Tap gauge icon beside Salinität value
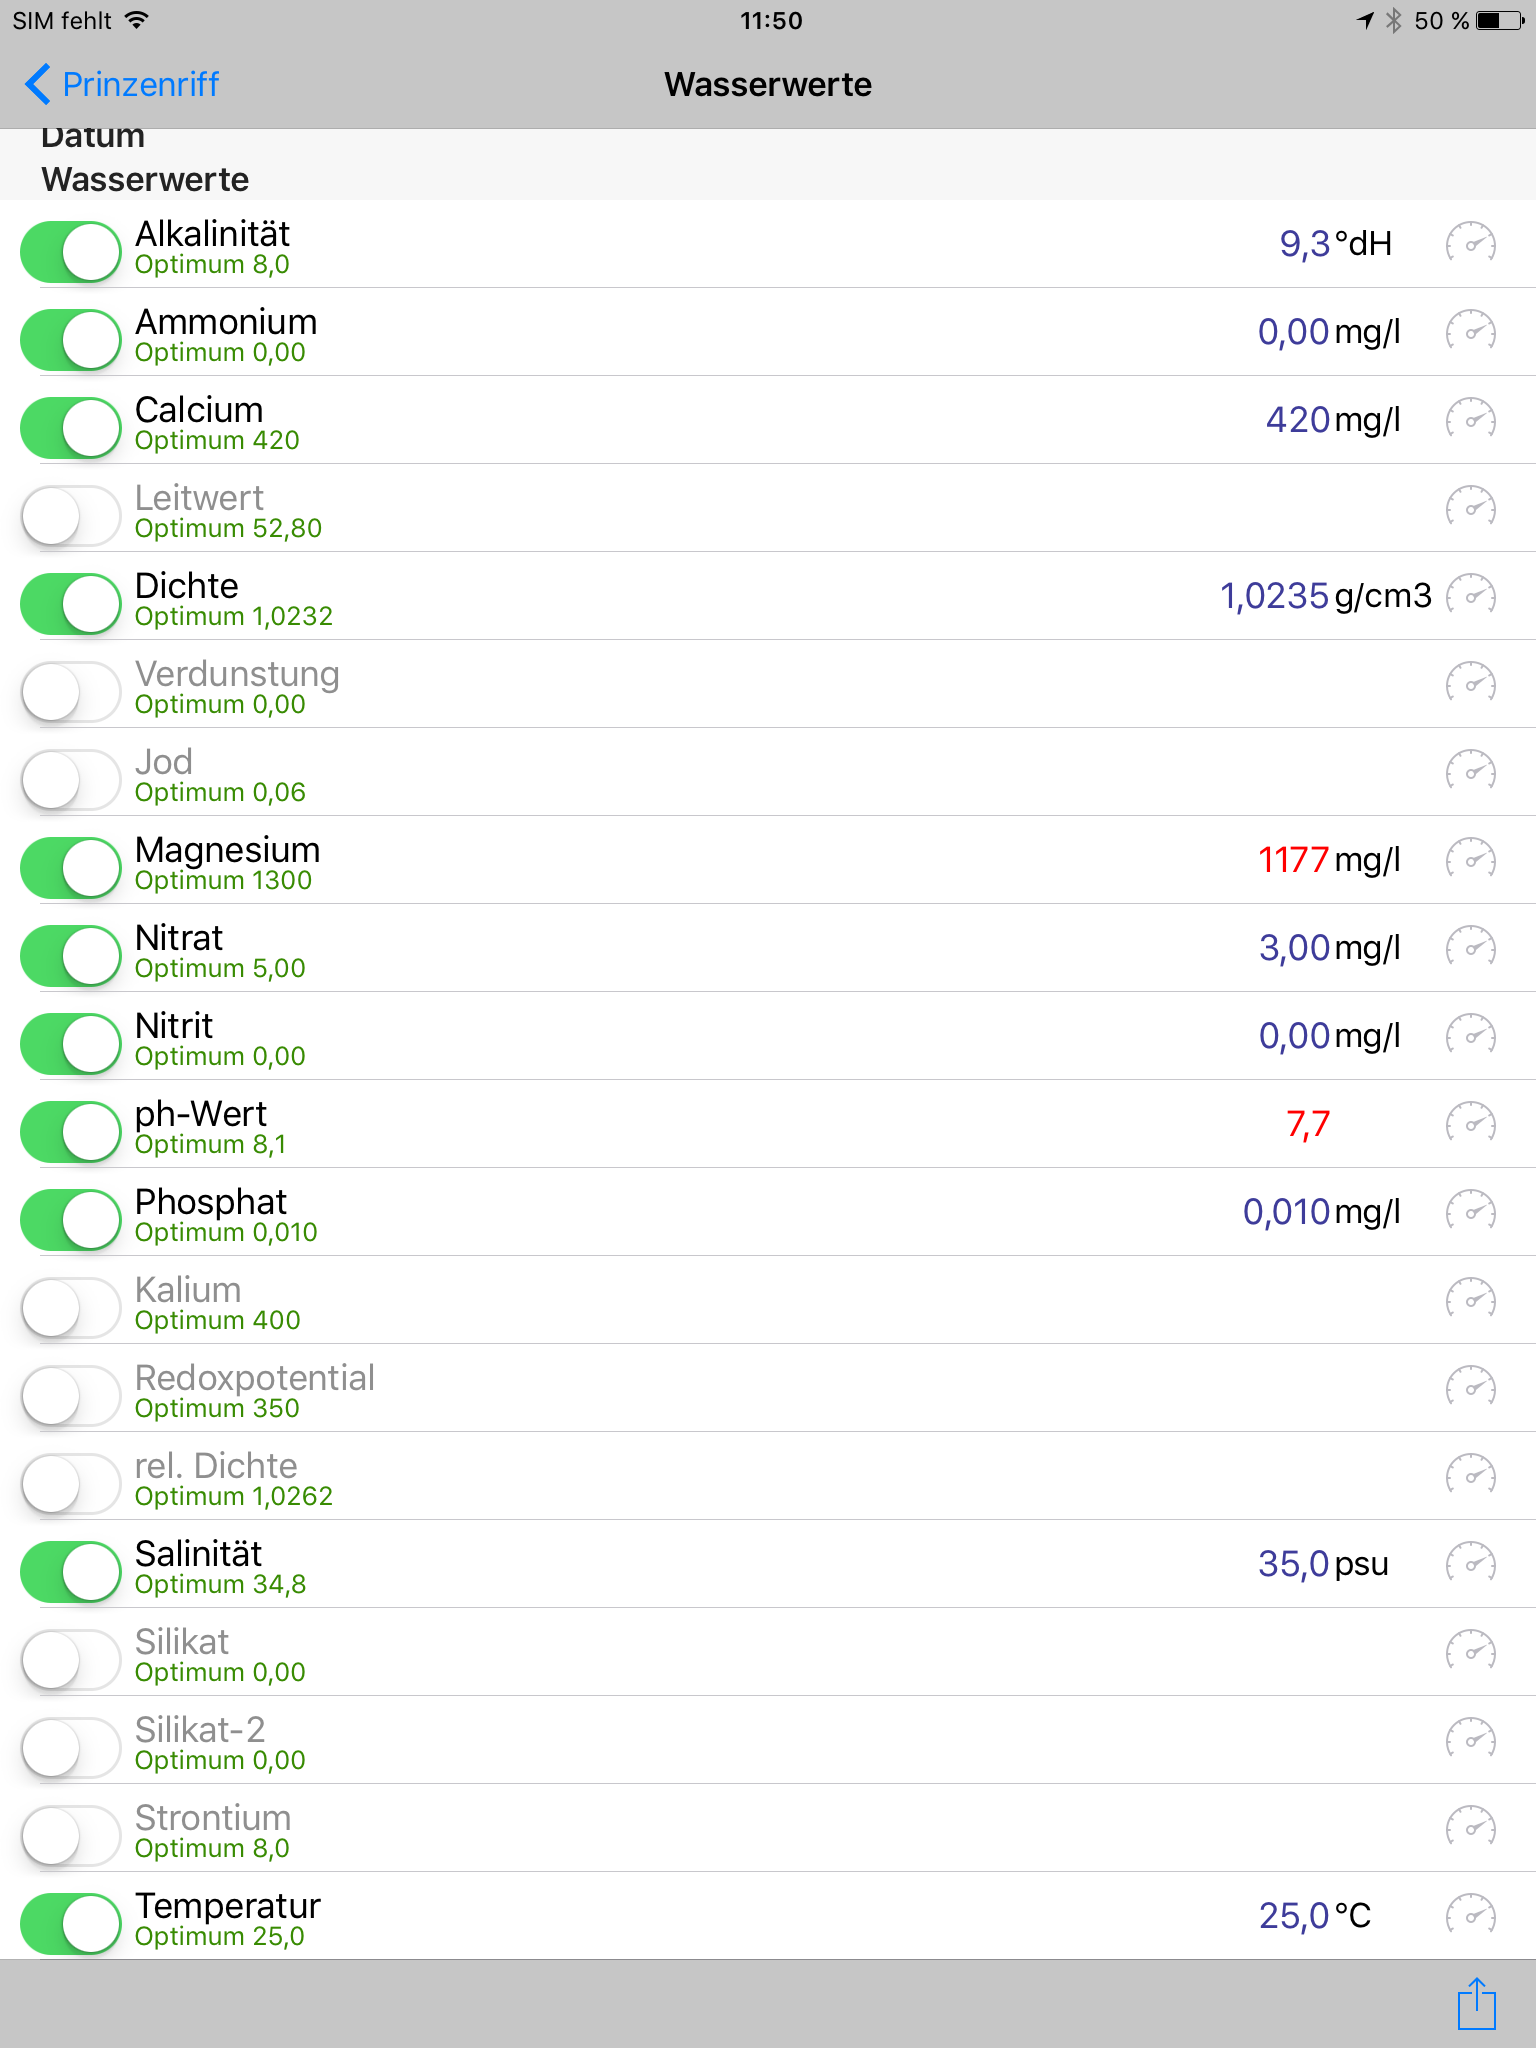Screen dimensions: 1536x2048 point(1470,1564)
